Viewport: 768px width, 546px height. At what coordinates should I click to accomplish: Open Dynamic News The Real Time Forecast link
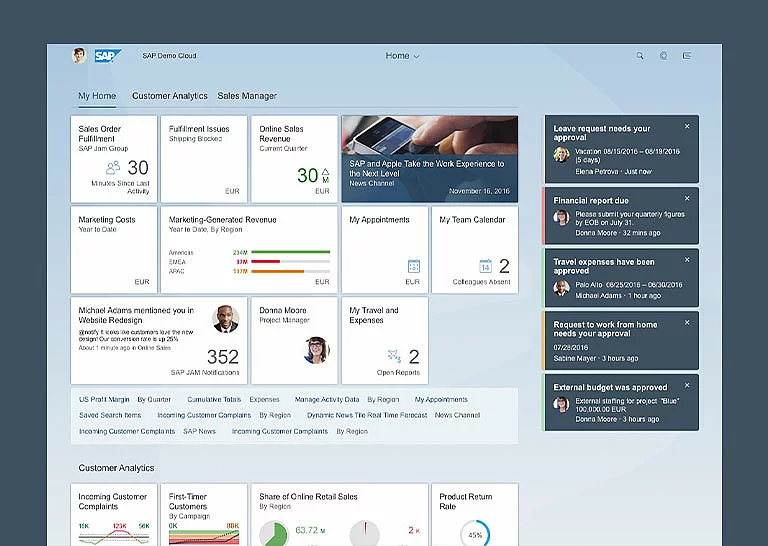[367, 415]
